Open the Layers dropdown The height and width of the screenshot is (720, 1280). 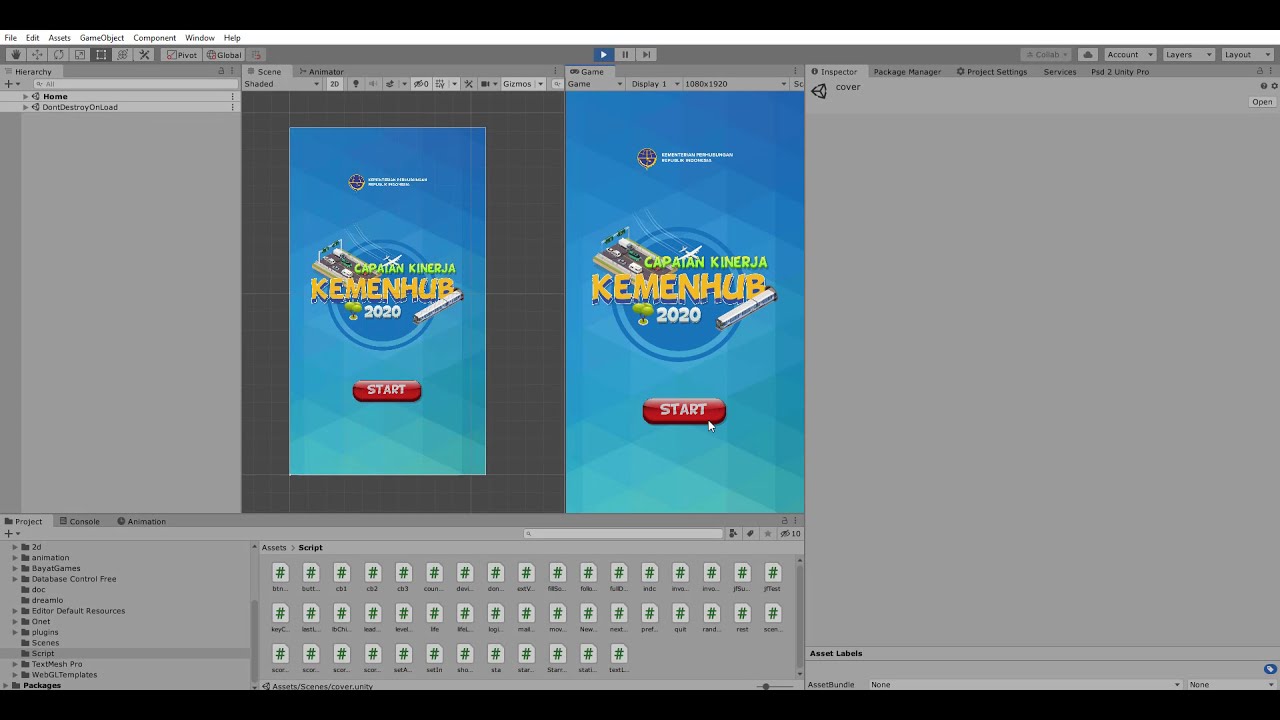[1188, 55]
